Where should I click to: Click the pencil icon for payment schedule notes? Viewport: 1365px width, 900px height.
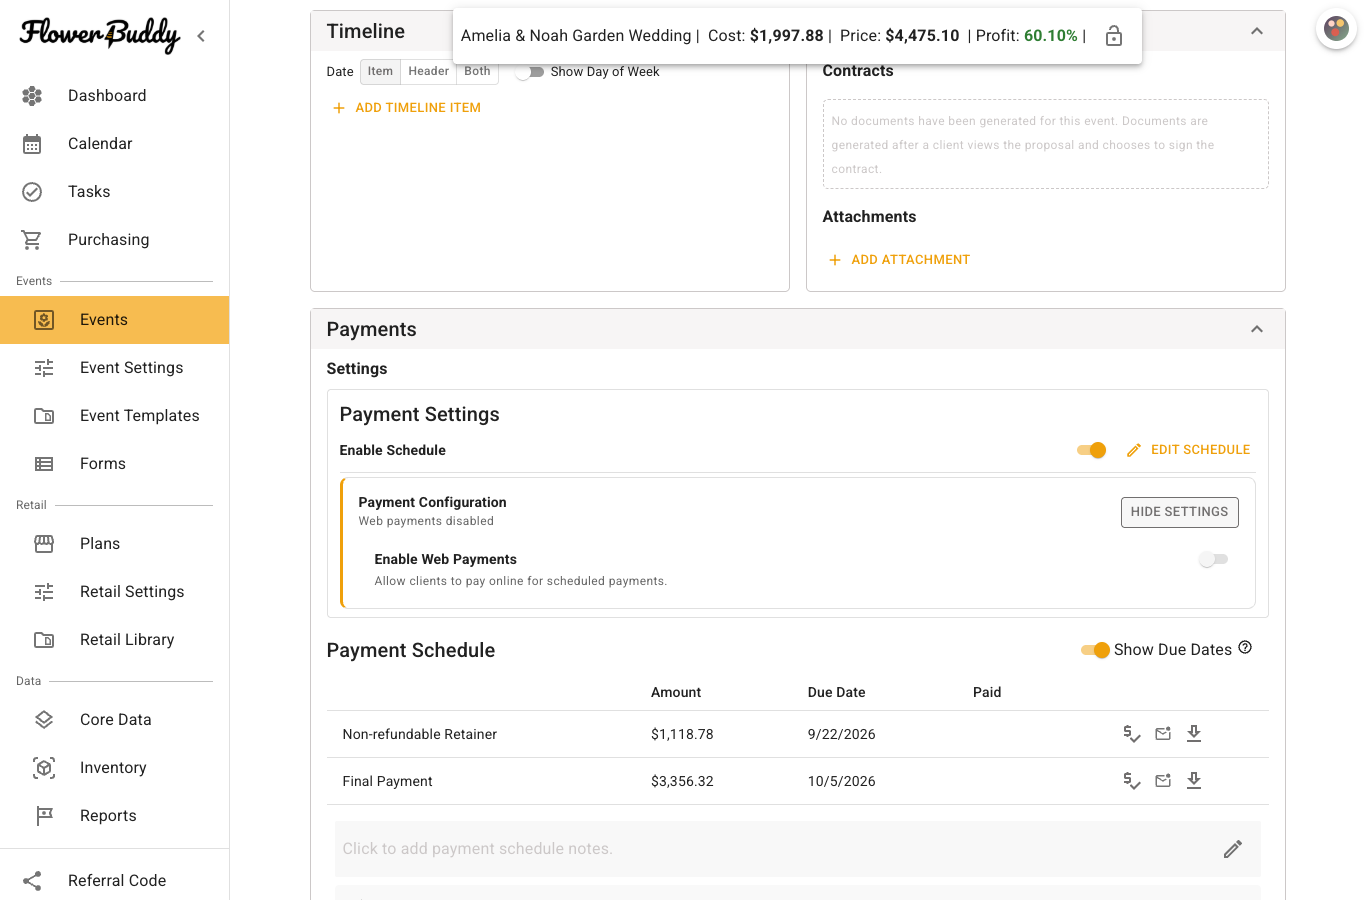1233,849
